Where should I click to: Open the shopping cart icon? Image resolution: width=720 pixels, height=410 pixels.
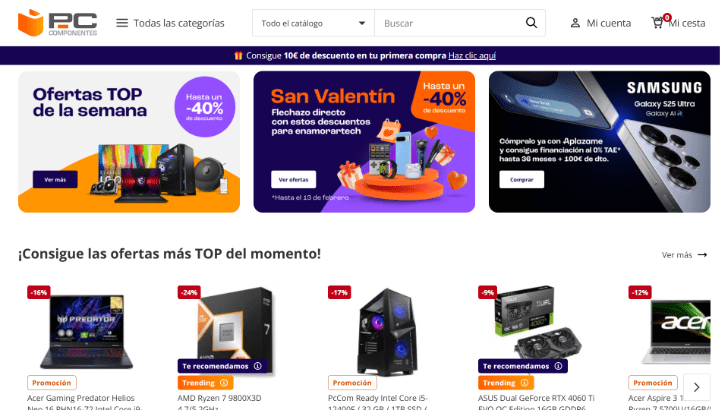pos(658,22)
